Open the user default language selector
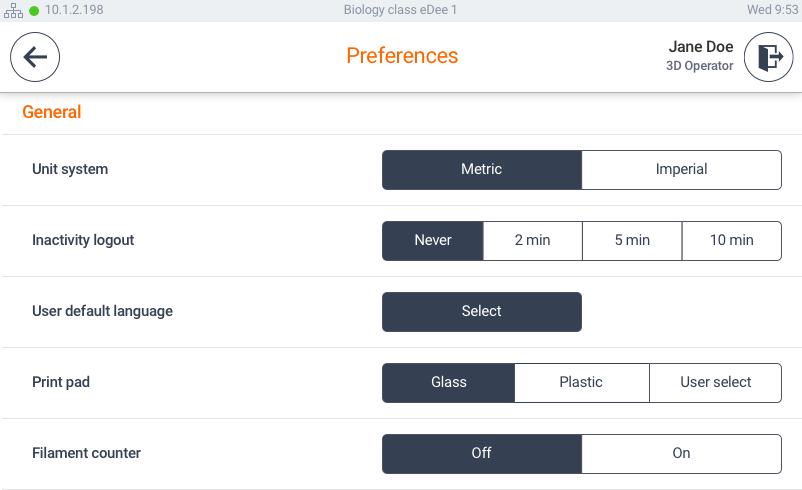The width and height of the screenshot is (802, 490). point(482,312)
